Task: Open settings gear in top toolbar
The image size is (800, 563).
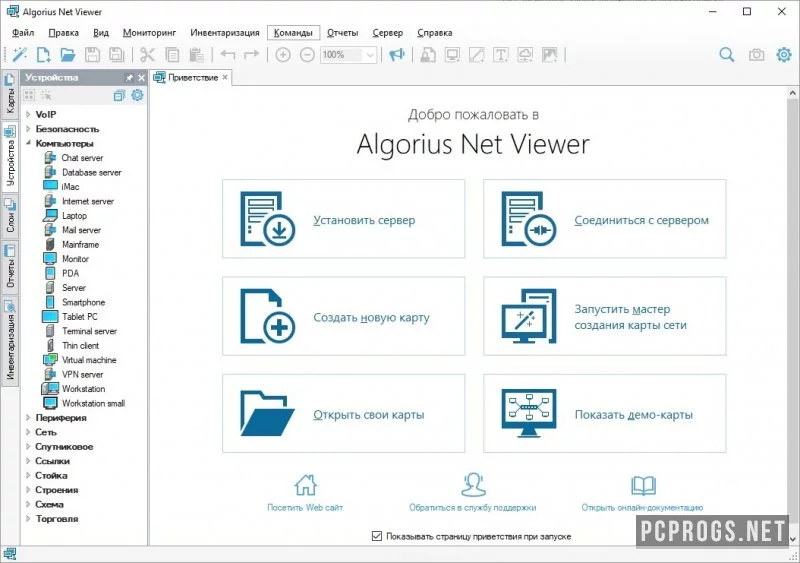Action: [x=784, y=55]
